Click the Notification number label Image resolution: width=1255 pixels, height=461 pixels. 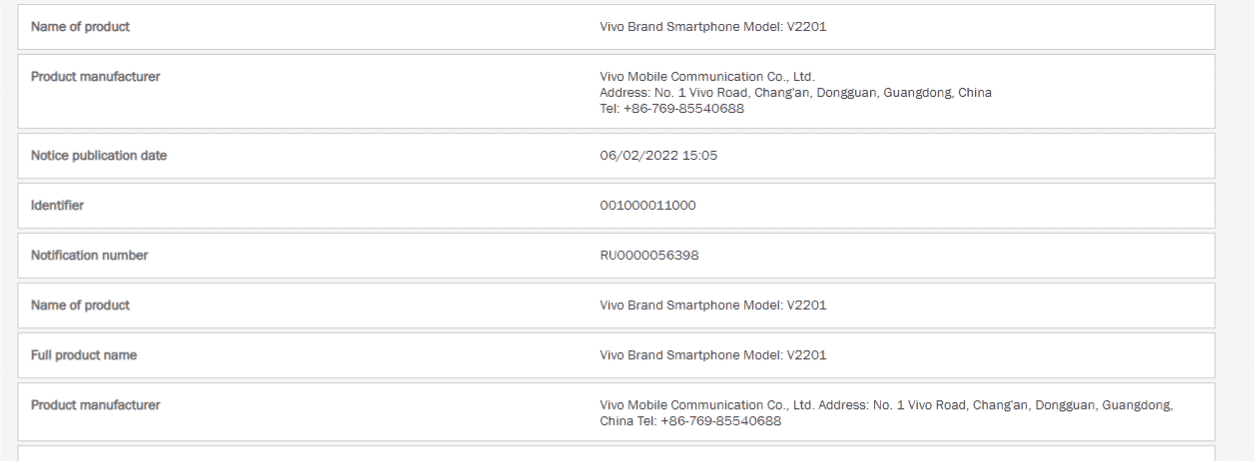coord(89,255)
